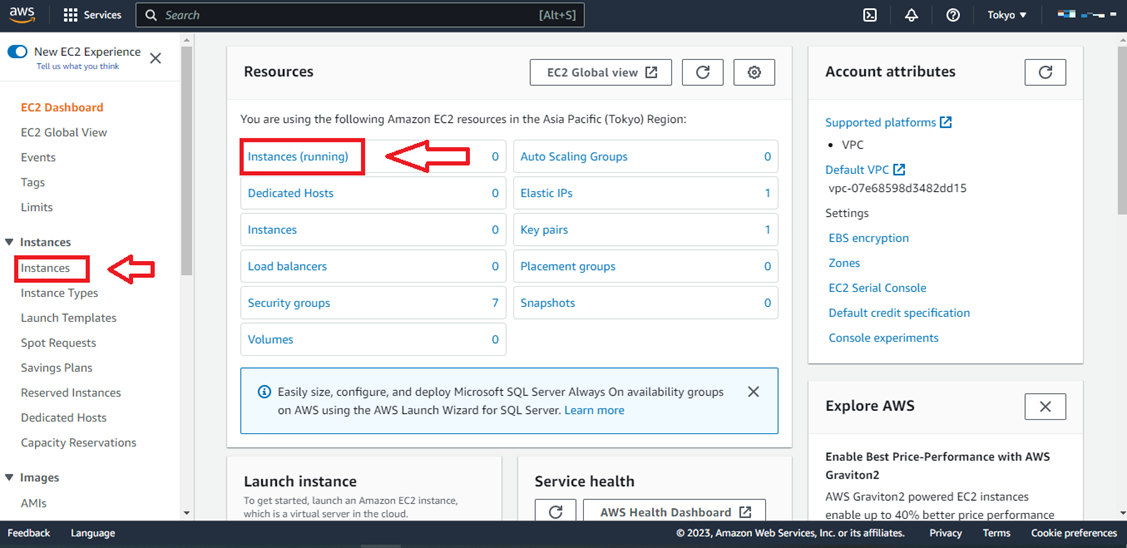Open Resources settings gear
The image size is (1127, 548).
(754, 72)
